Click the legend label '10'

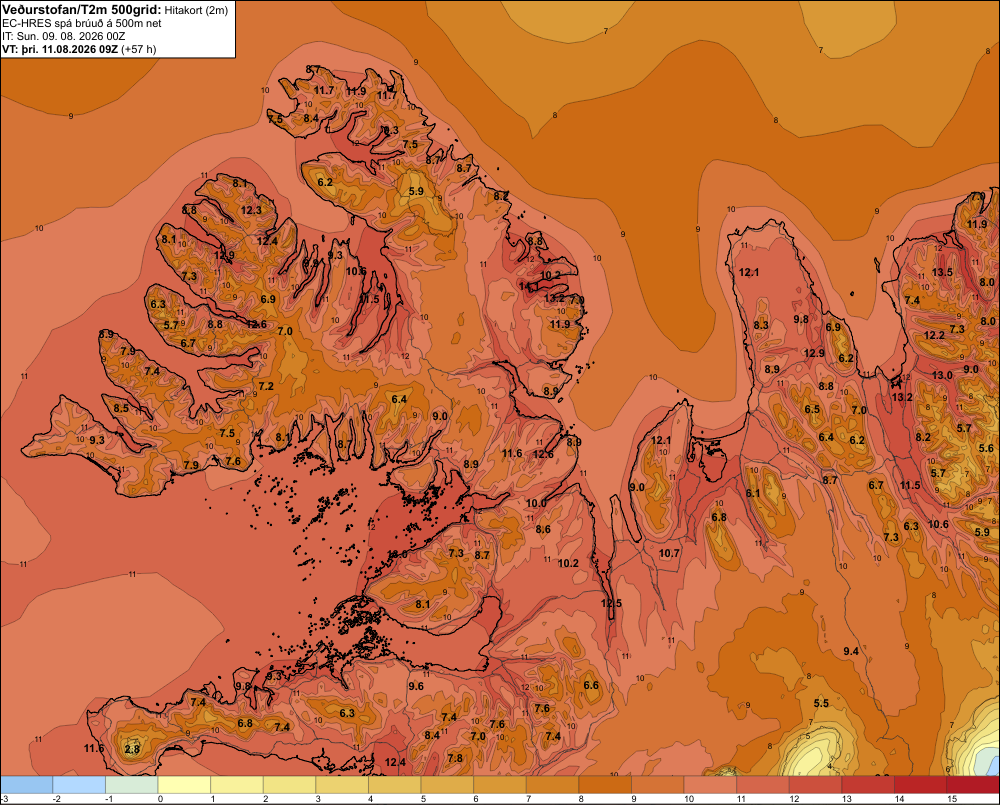click(x=689, y=799)
